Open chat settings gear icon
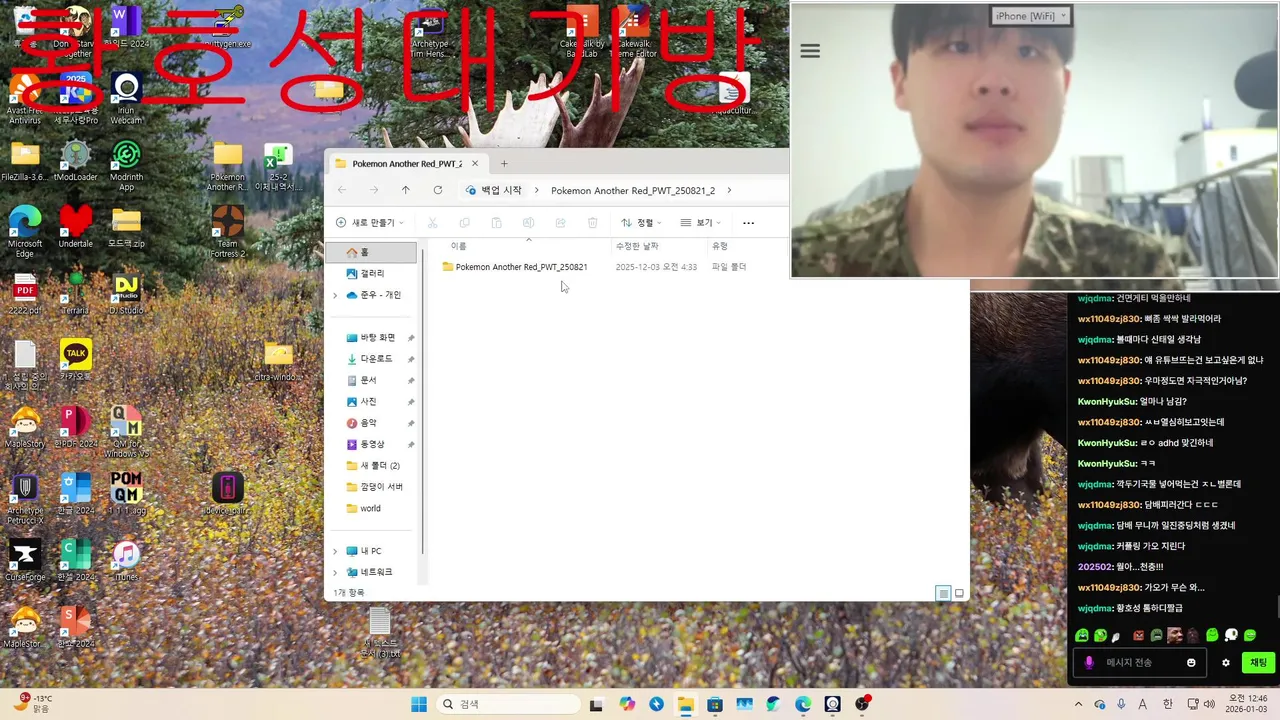The height and width of the screenshot is (720, 1280). (x=1226, y=662)
